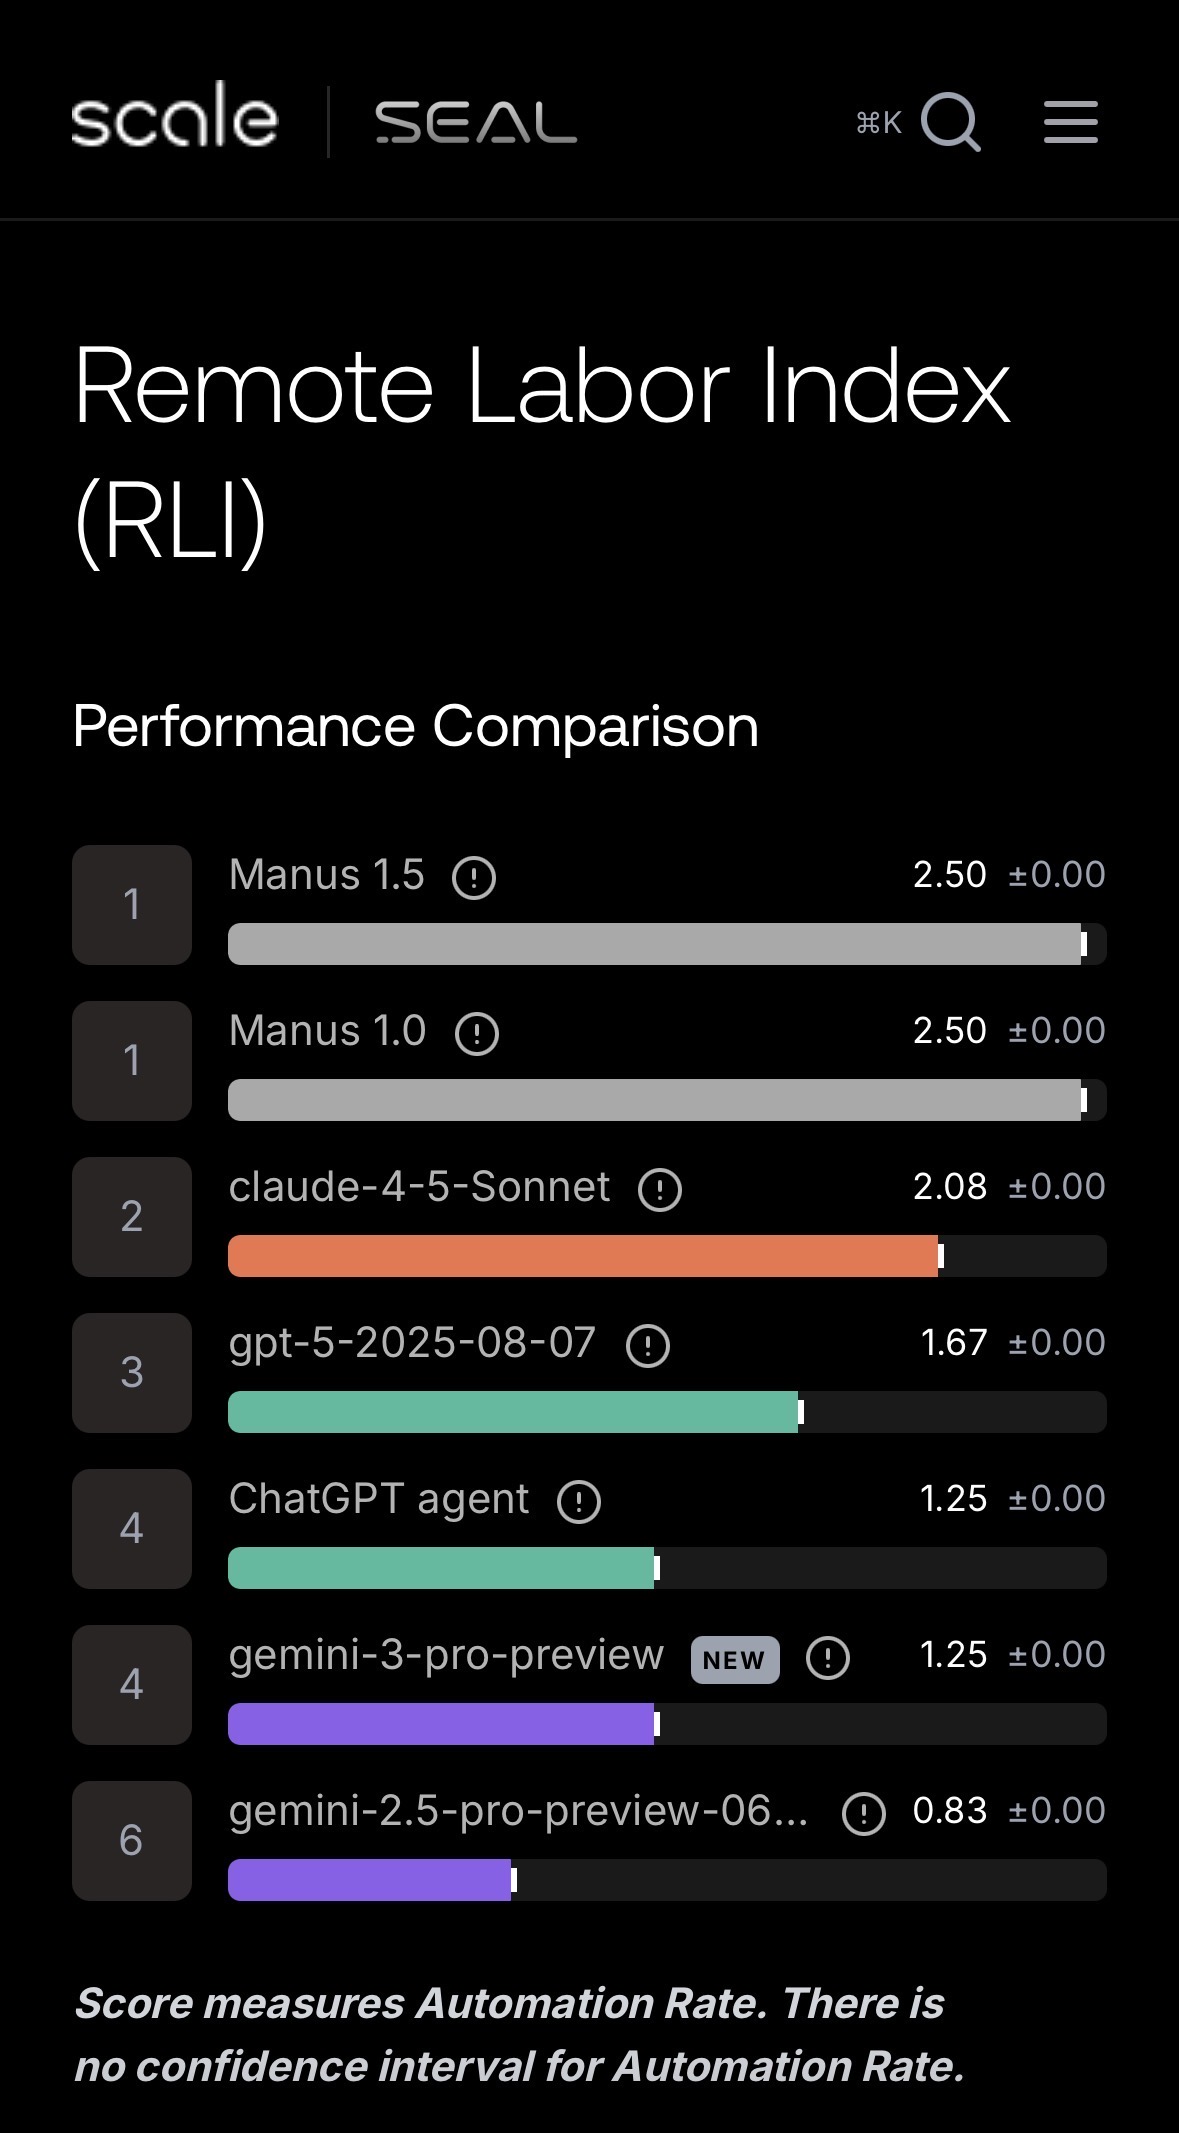Click the Scale logo
The height and width of the screenshot is (2133, 1179).
(175, 118)
